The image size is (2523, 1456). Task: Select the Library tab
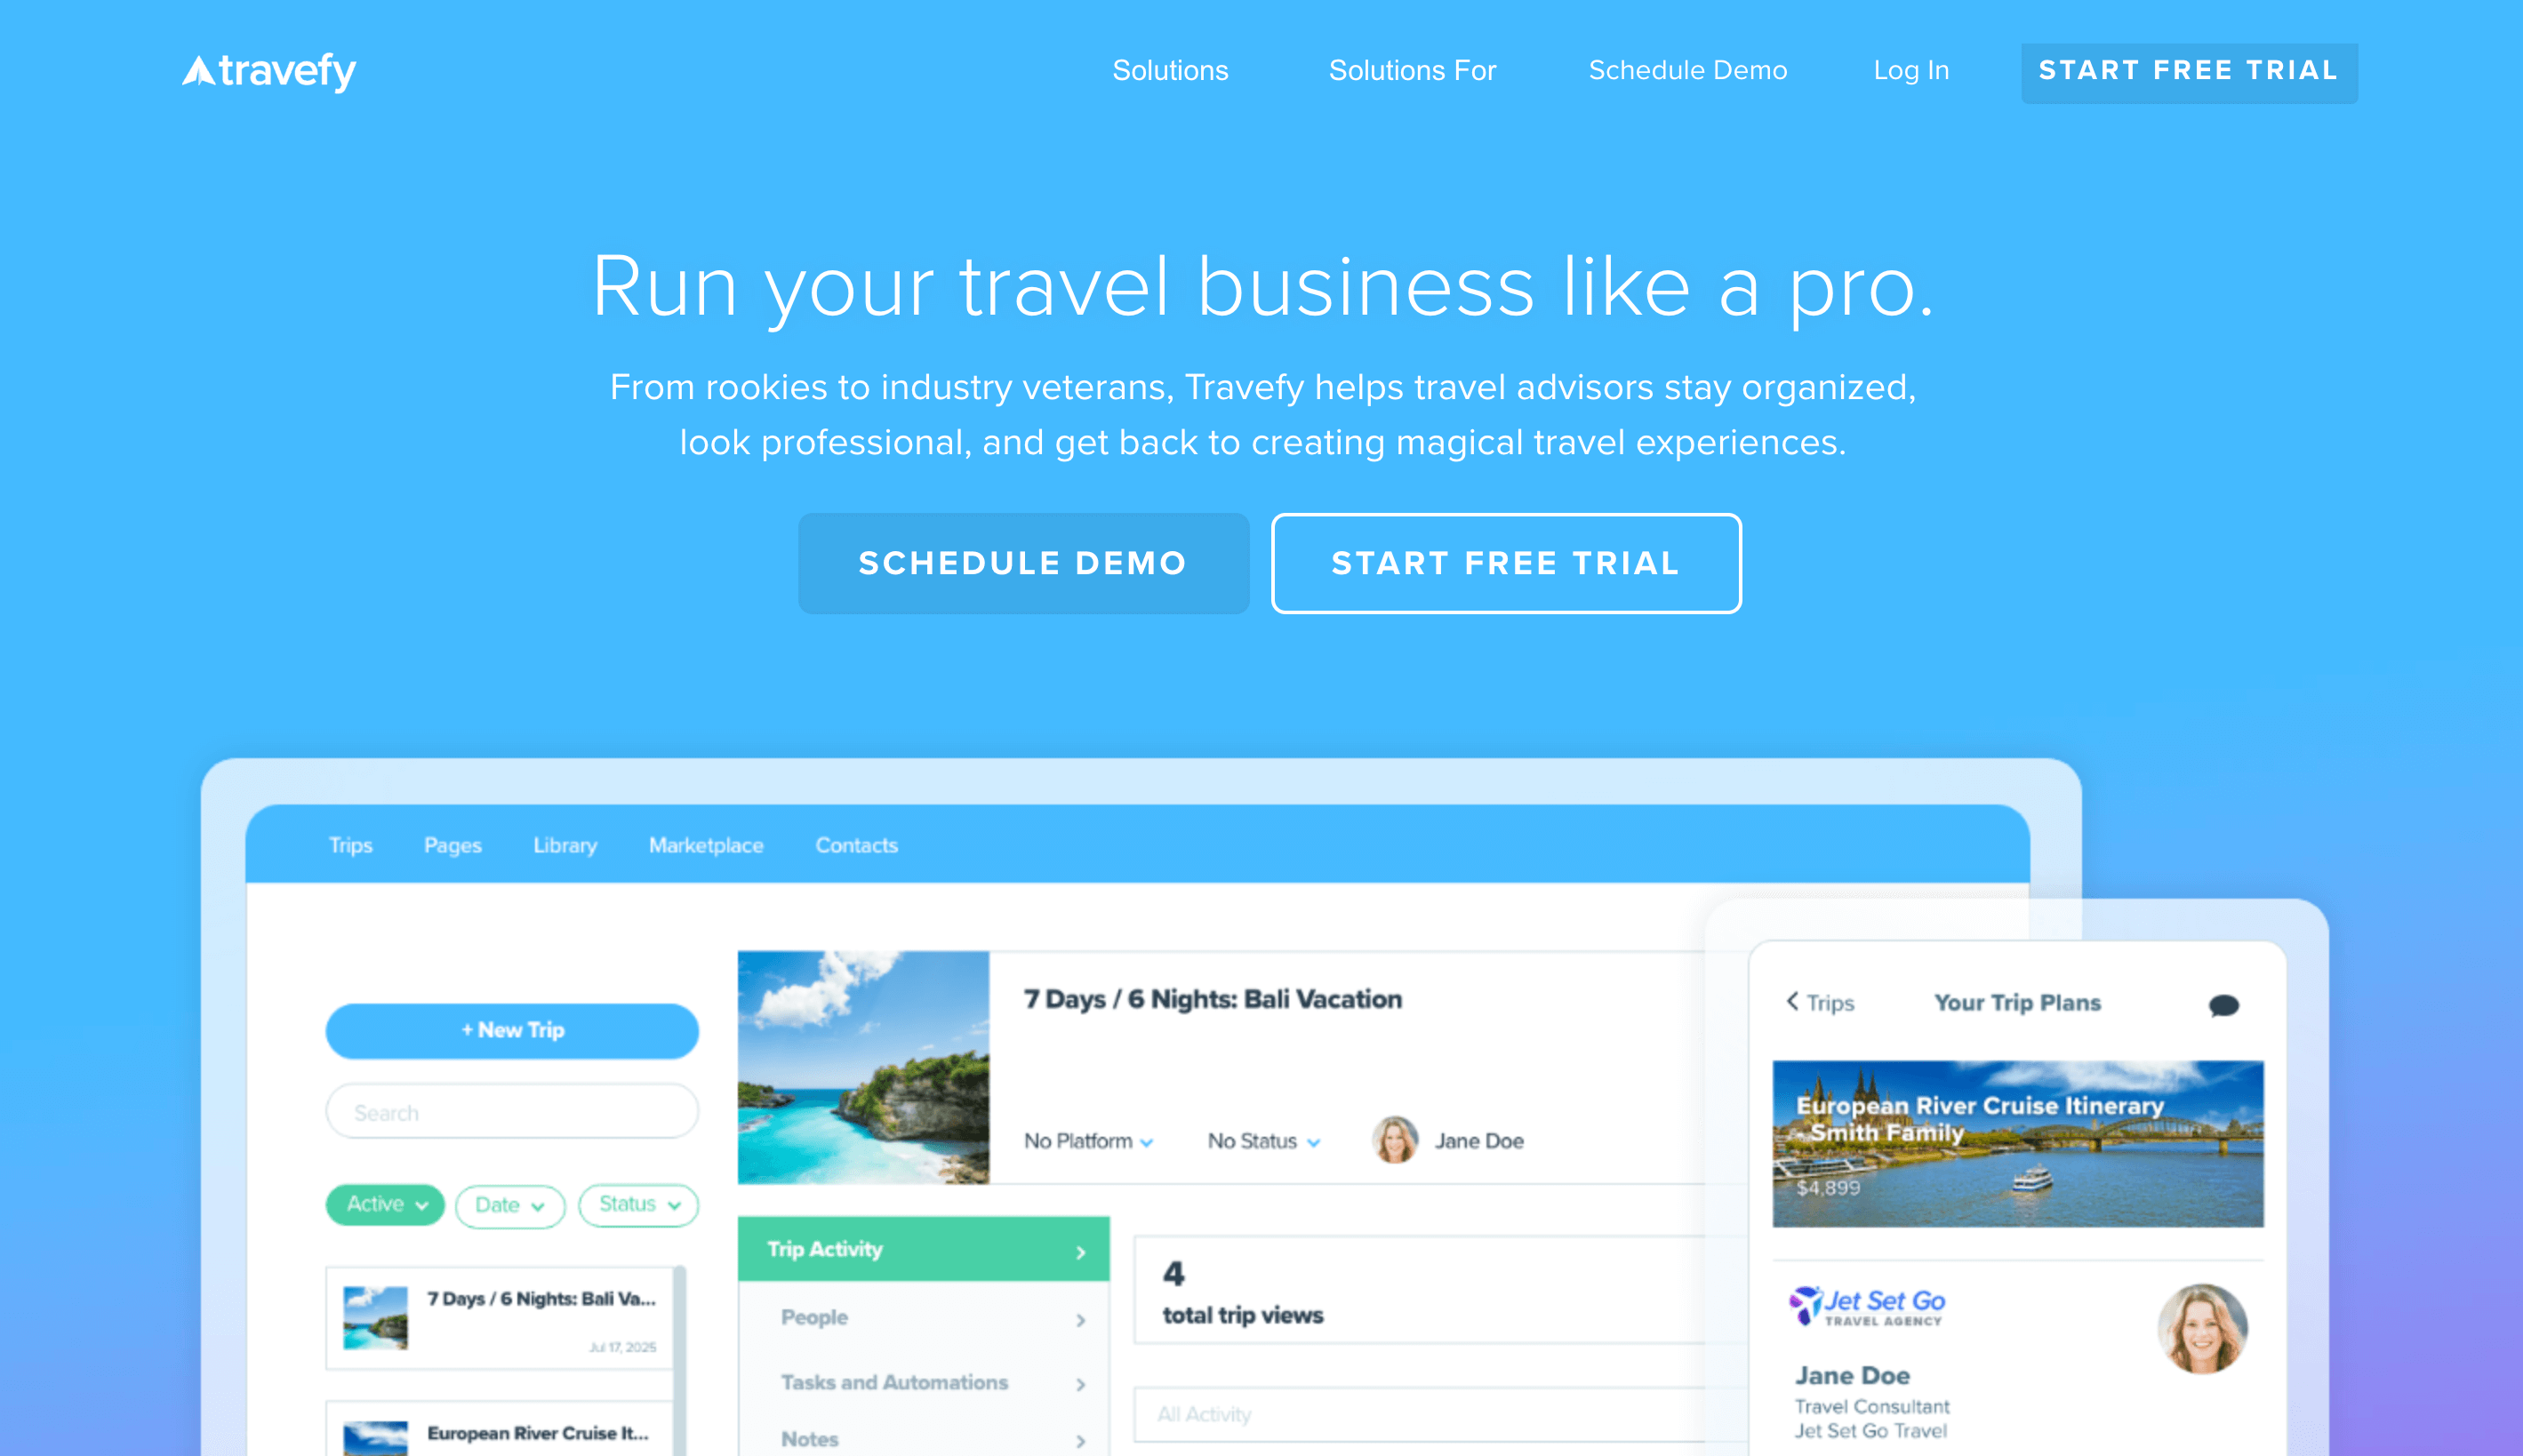pyautogui.click(x=565, y=846)
